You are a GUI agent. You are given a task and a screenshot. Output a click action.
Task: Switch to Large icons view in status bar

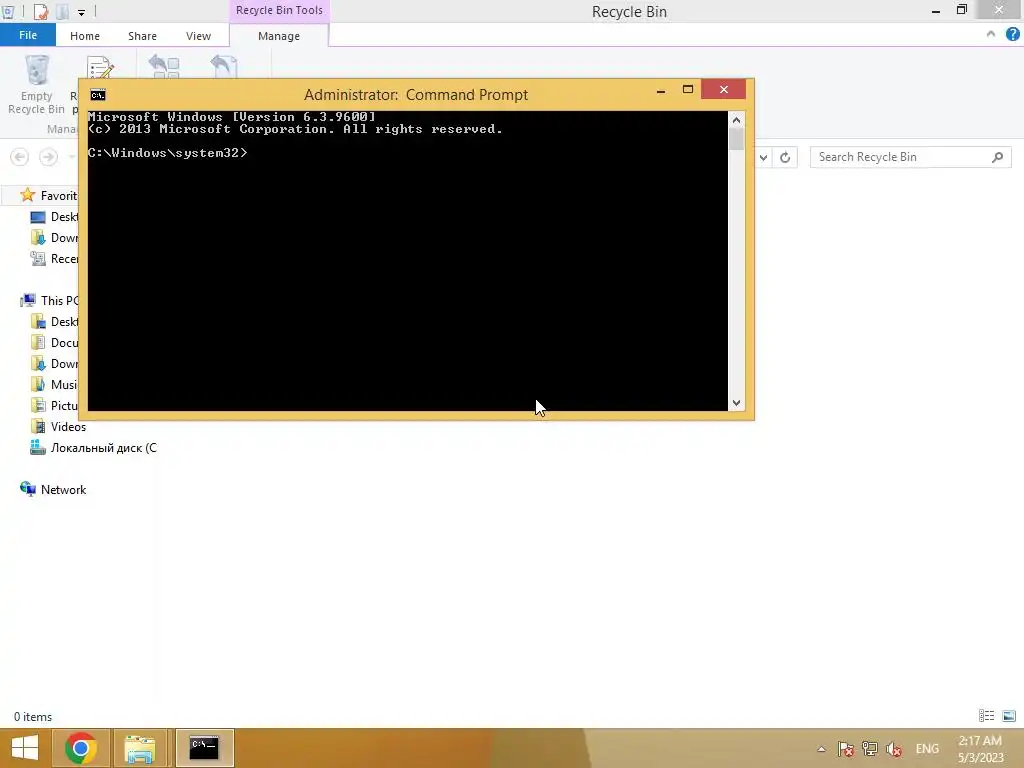(x=1009, y=716)
